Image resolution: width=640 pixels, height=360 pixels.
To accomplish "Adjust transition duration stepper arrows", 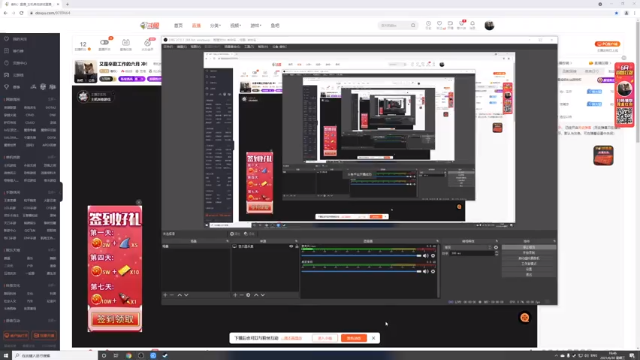I will click(496, 253).
